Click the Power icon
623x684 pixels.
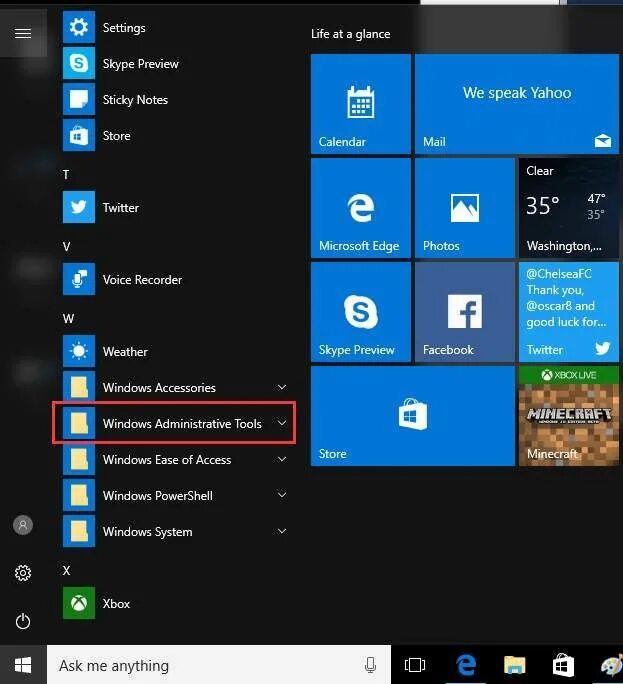(23, 621)
